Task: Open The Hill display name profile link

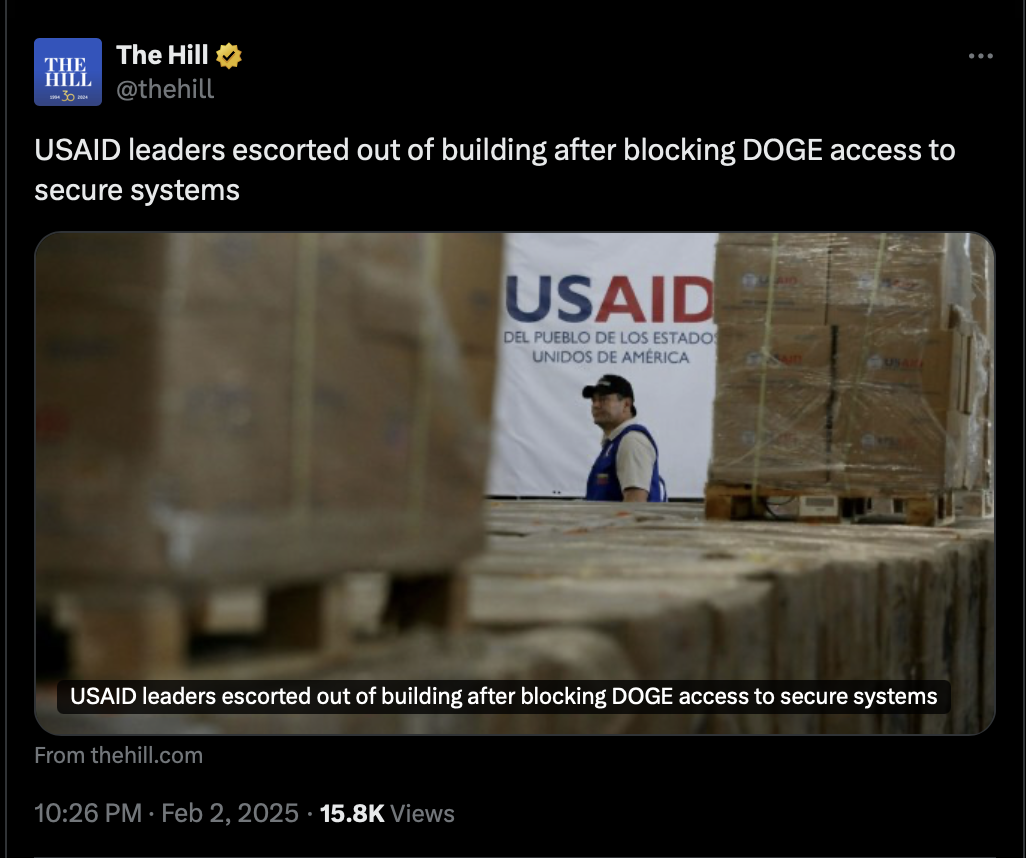Action: 162,56
